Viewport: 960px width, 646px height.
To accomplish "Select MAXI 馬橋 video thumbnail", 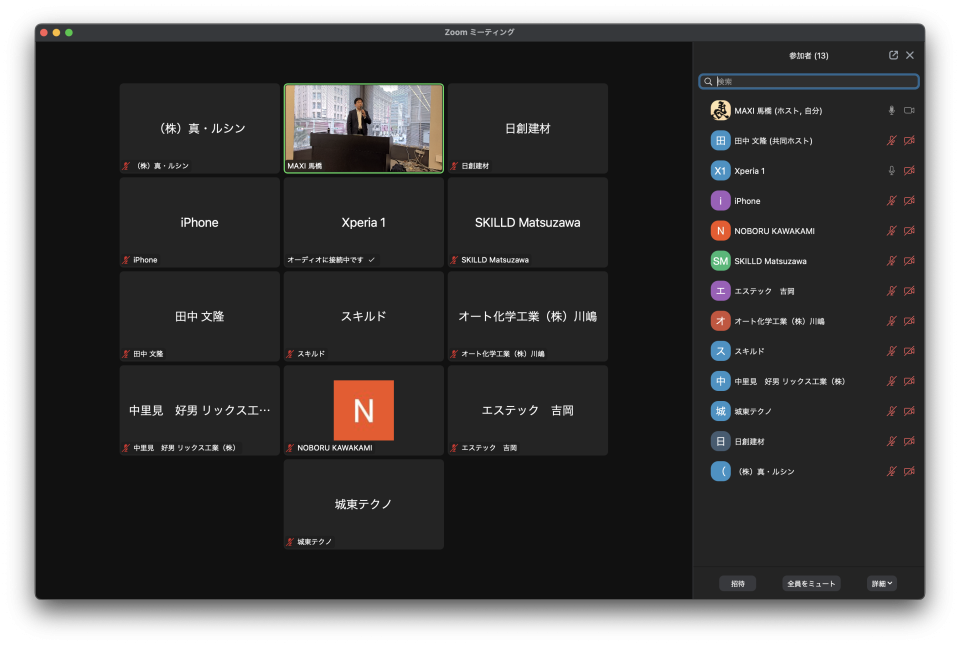I will pyautogui.click(x=364, y=128).
